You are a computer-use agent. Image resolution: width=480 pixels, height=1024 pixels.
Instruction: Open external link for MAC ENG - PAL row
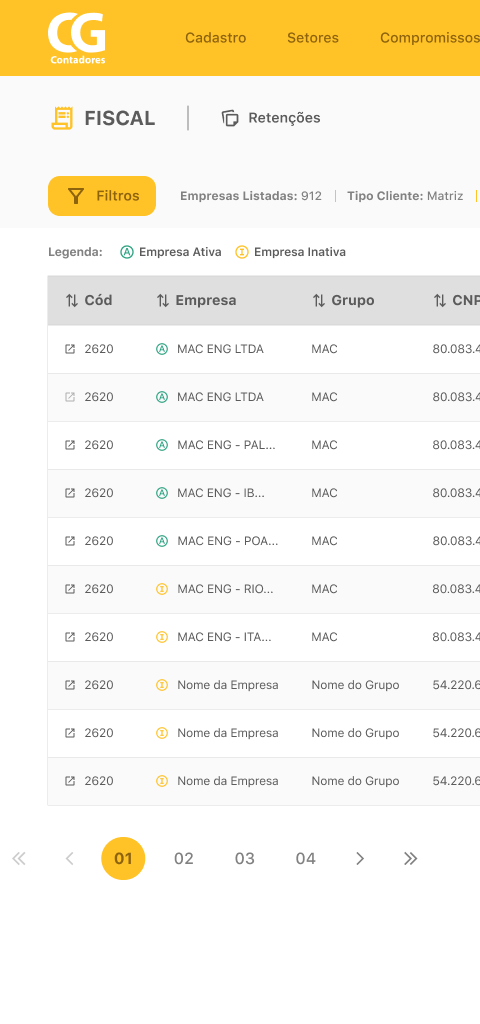70,445
